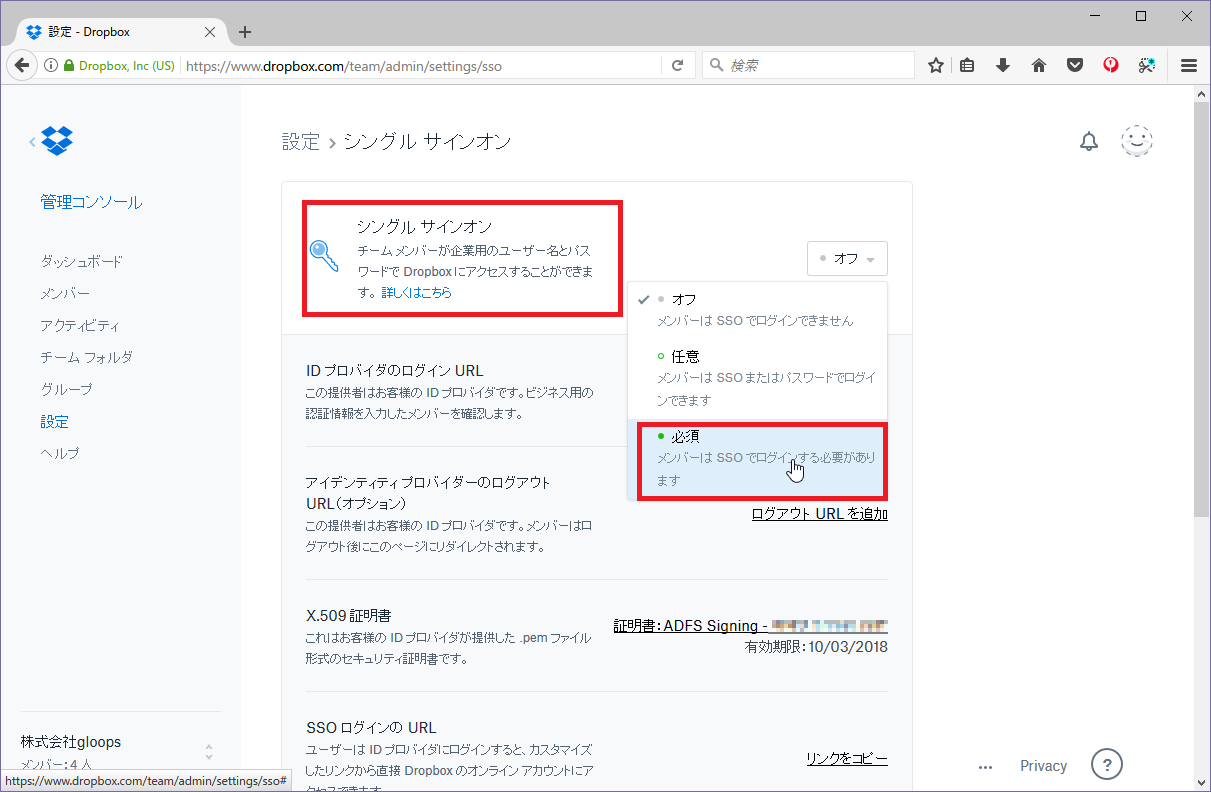This screenshot has width=1211, height=792.
Task: Click the browser URL address field
Action: (x=420, y=66)
